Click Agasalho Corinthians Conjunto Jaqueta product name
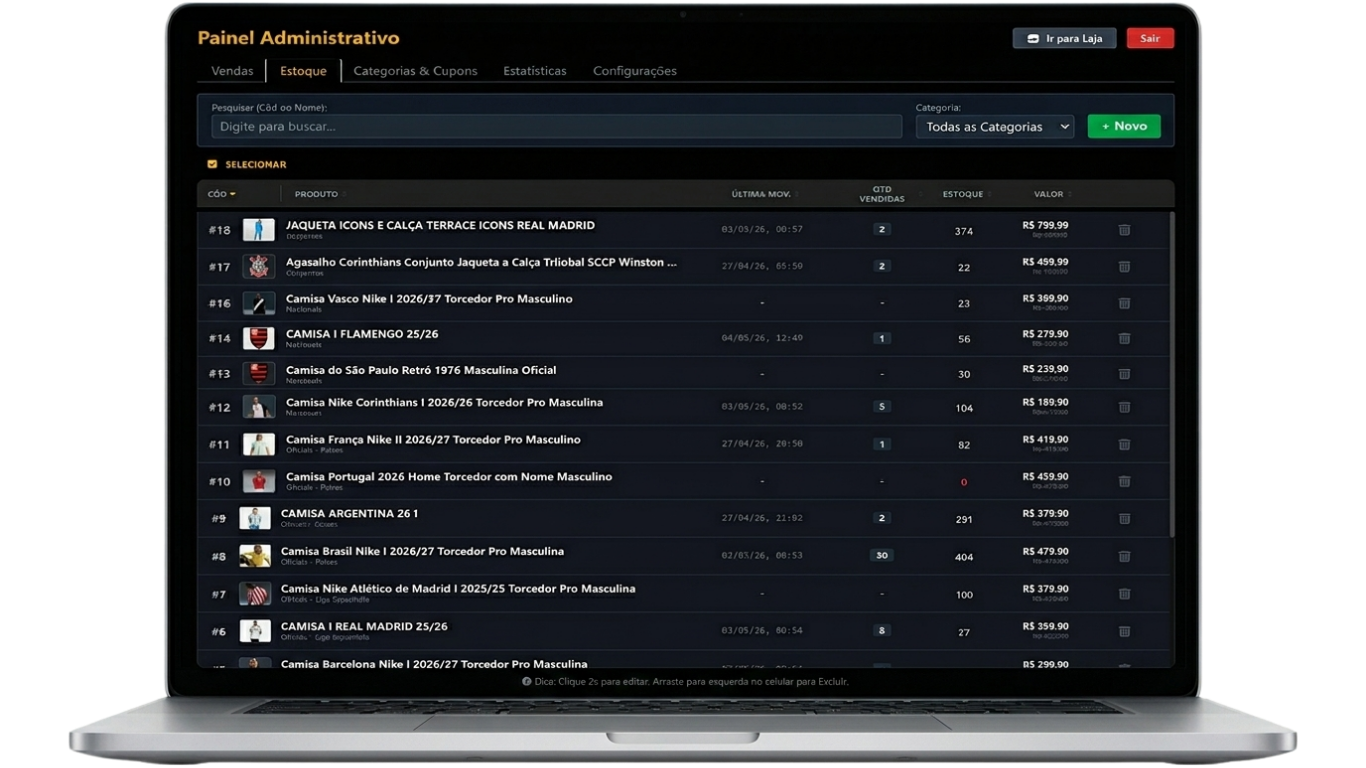This screenshot has width=1366, height=768. [x=481, y=262]
